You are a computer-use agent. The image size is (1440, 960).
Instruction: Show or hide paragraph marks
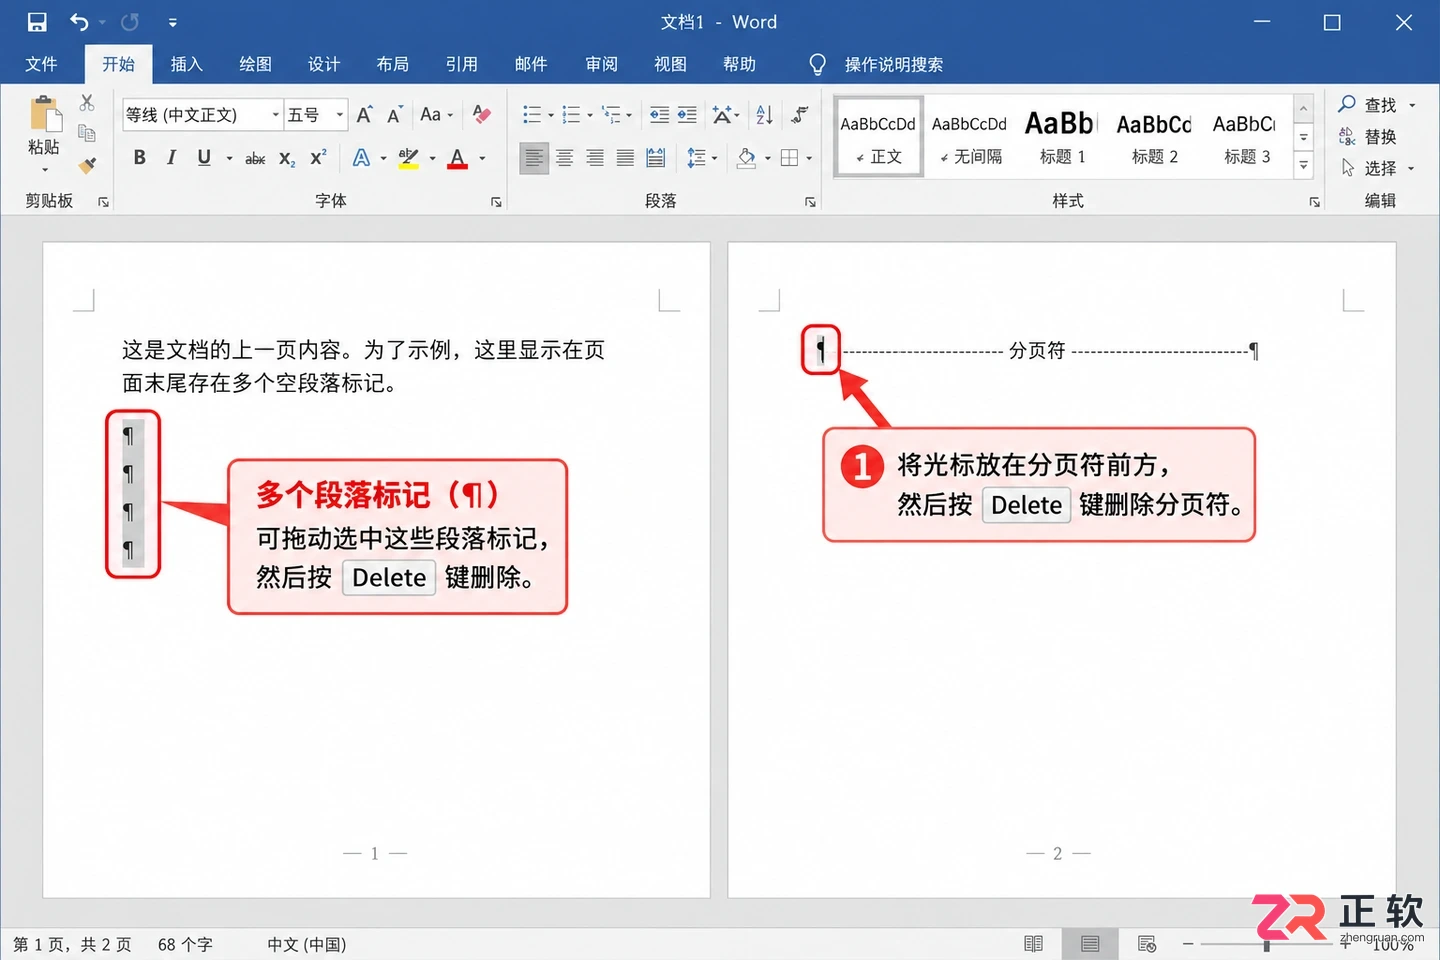tap(799, 115)
